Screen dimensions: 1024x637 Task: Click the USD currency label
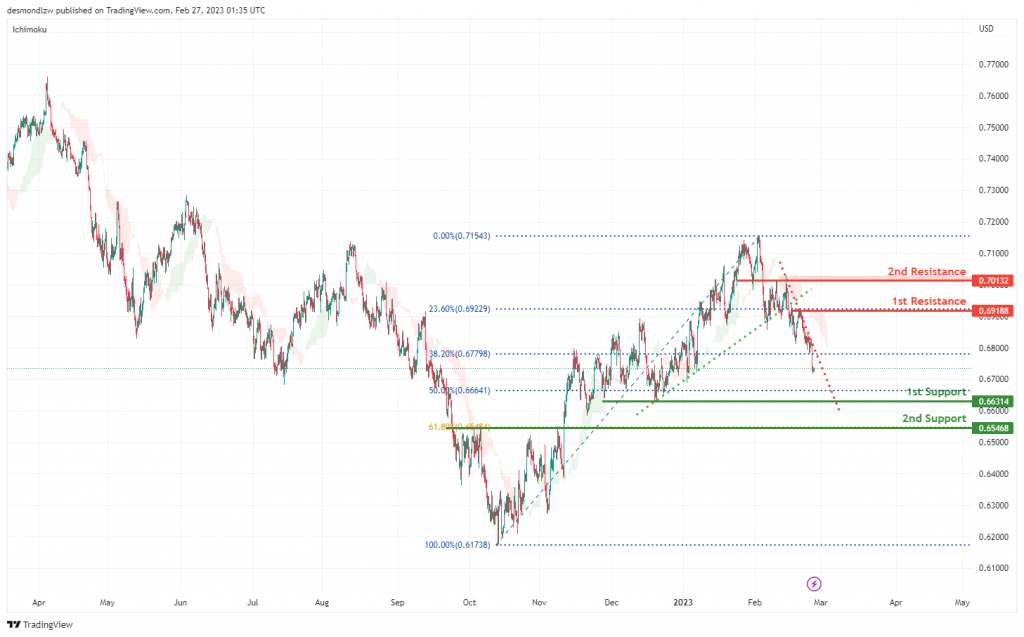(986, 29)
